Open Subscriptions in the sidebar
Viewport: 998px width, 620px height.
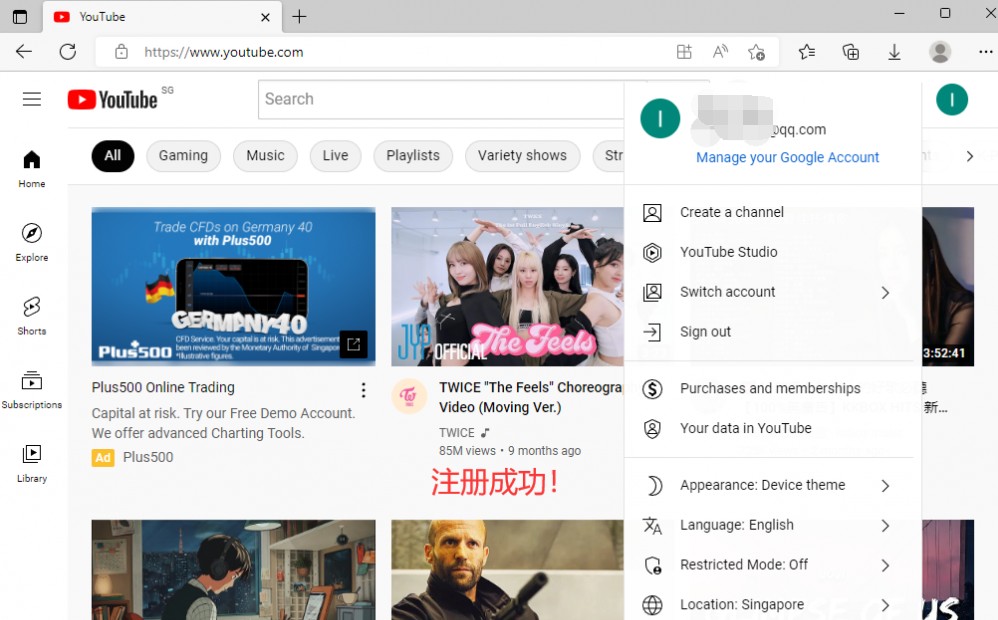click(32, 390)
